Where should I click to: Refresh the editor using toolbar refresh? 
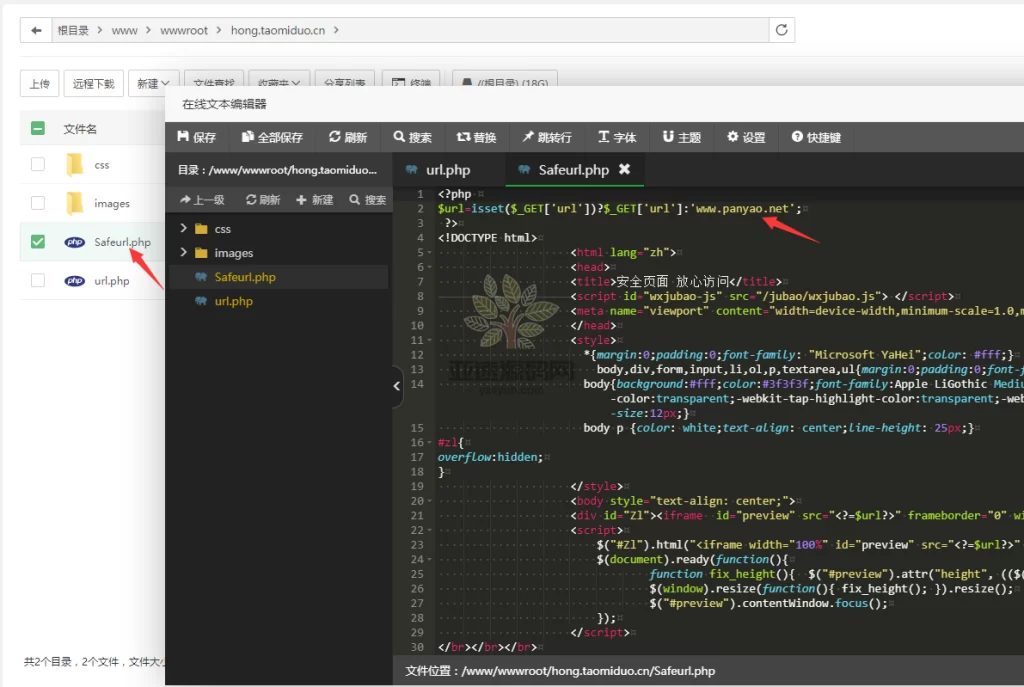point(347,137)
